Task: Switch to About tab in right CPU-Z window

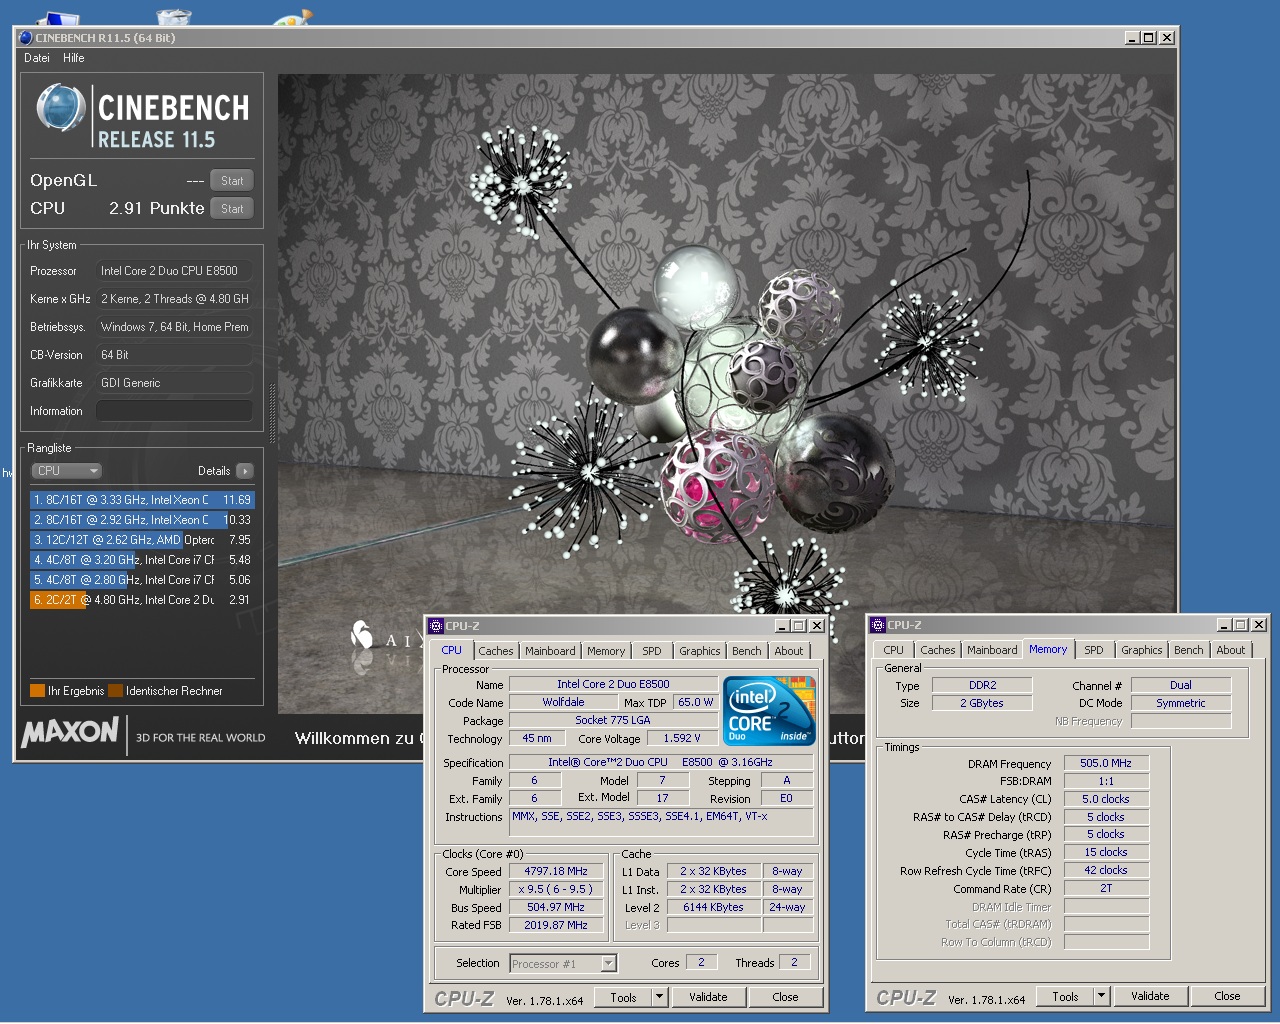Action: tap(1231, 650)
